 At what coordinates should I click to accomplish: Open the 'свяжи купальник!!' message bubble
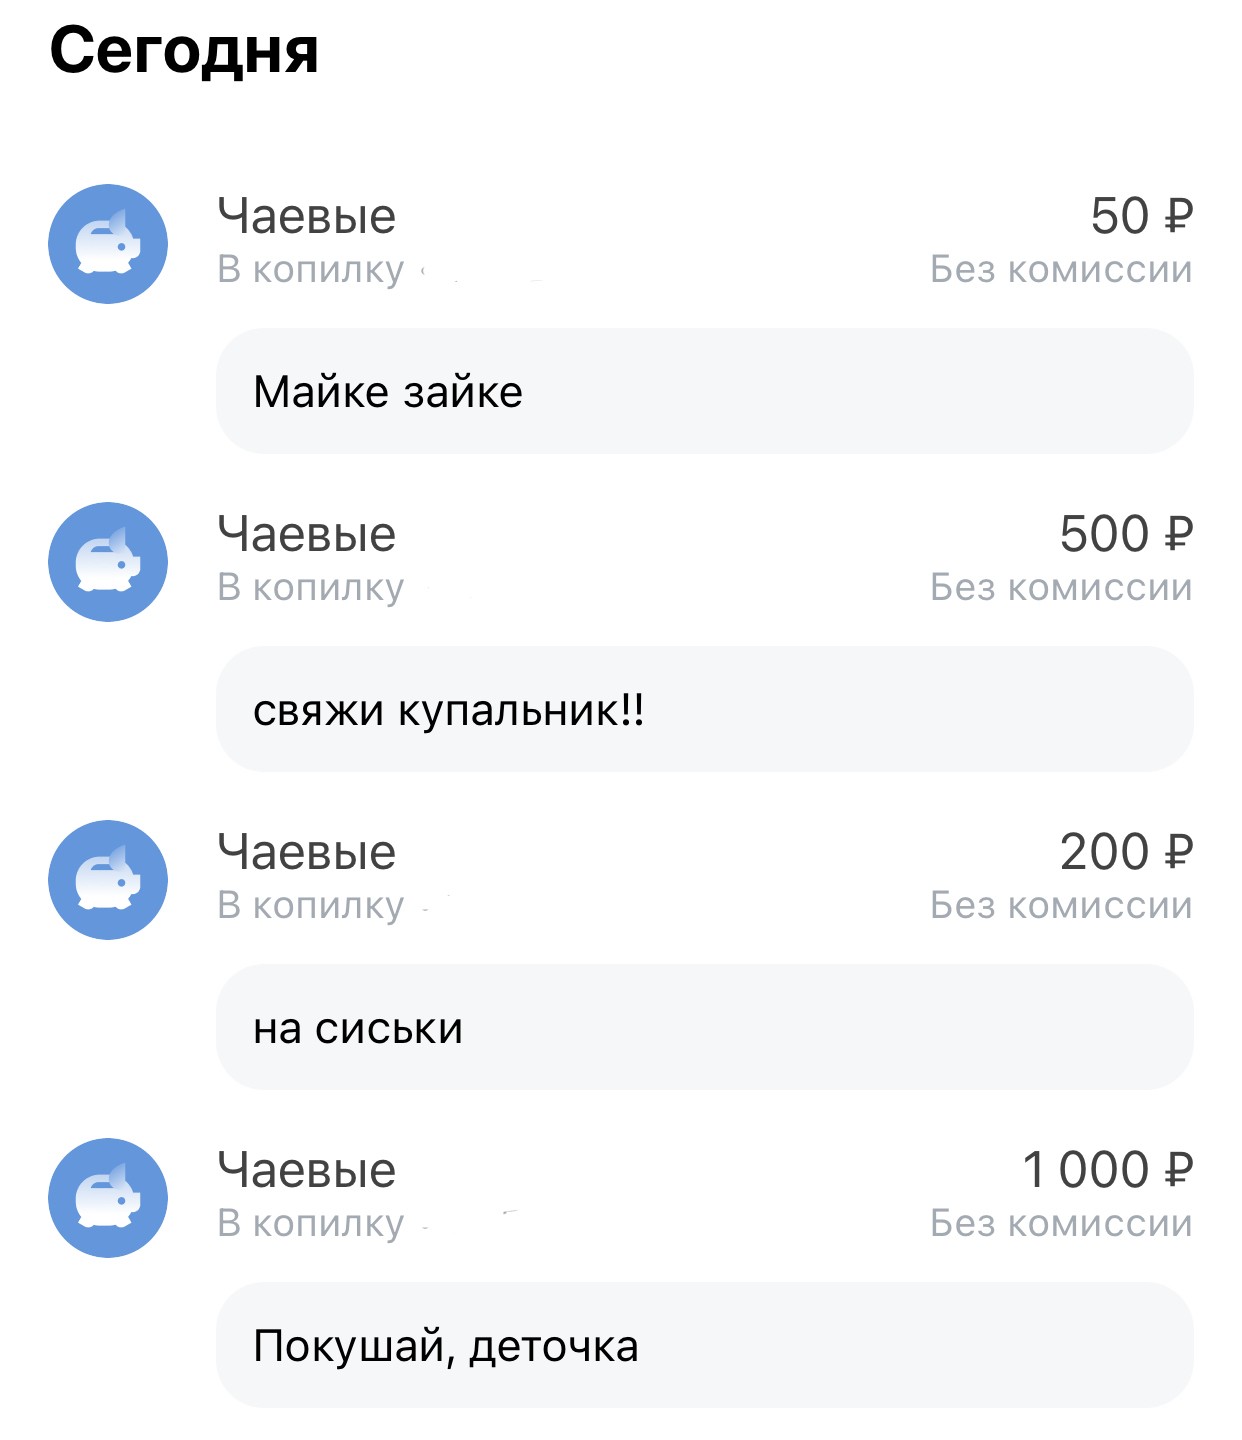click(x=704, y=709)
